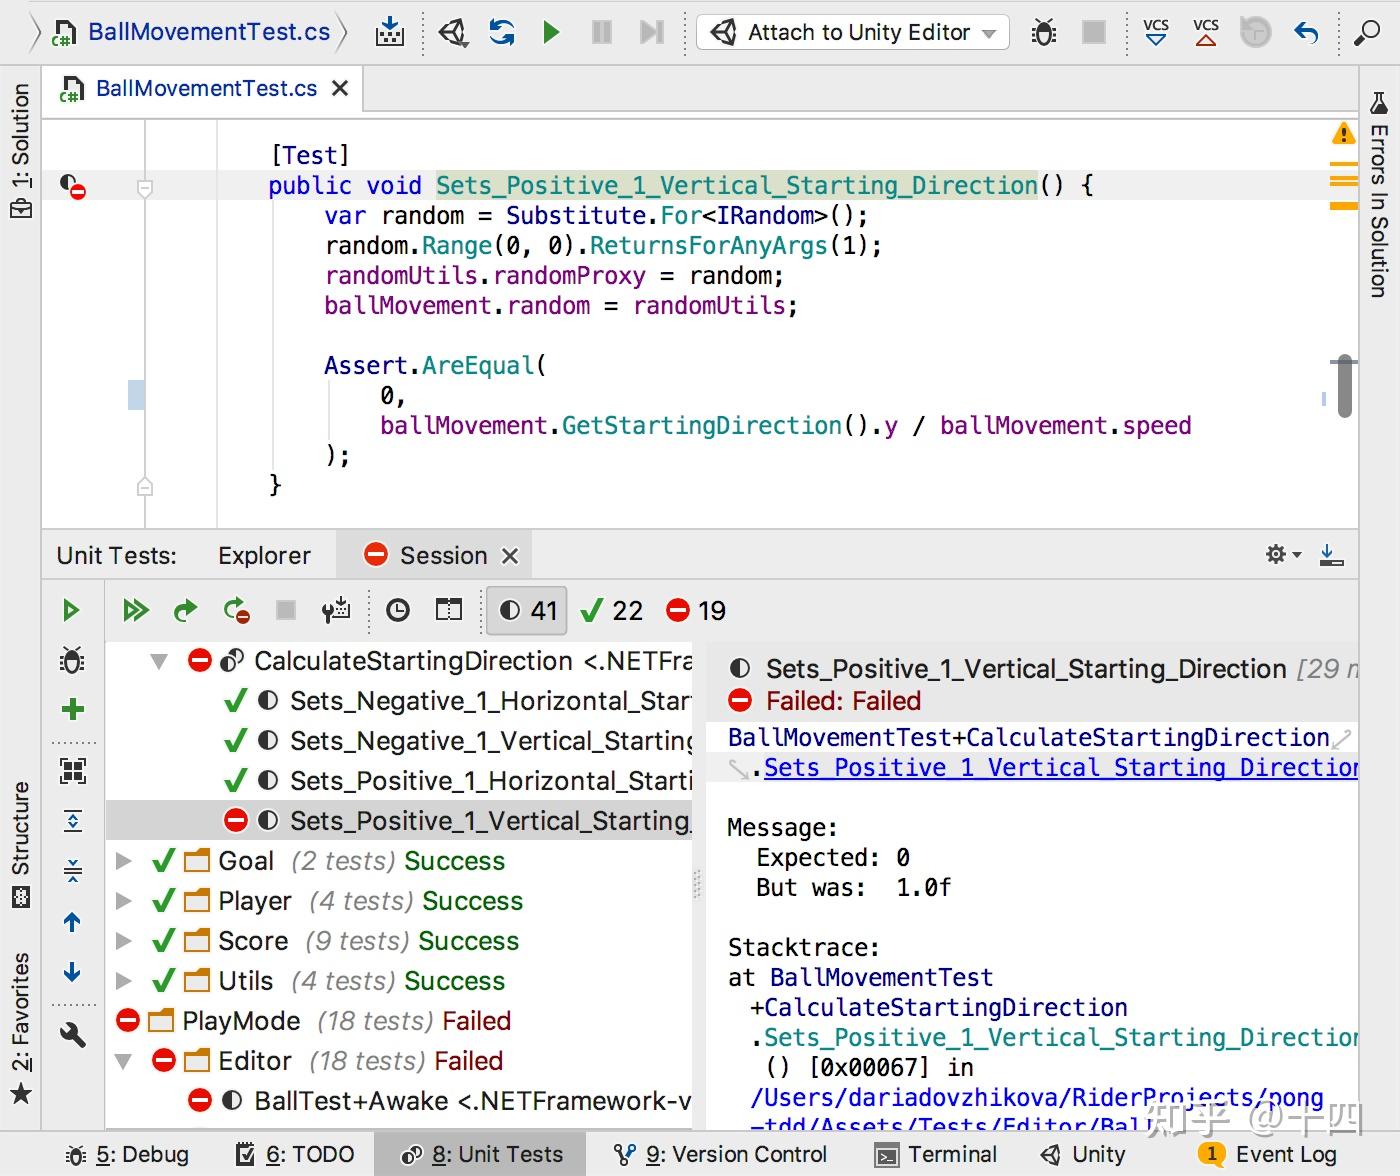Toggle the filter showing 22 passed tests
This screenshot has height=1176, width=1400.
click(x=611, y=610)
